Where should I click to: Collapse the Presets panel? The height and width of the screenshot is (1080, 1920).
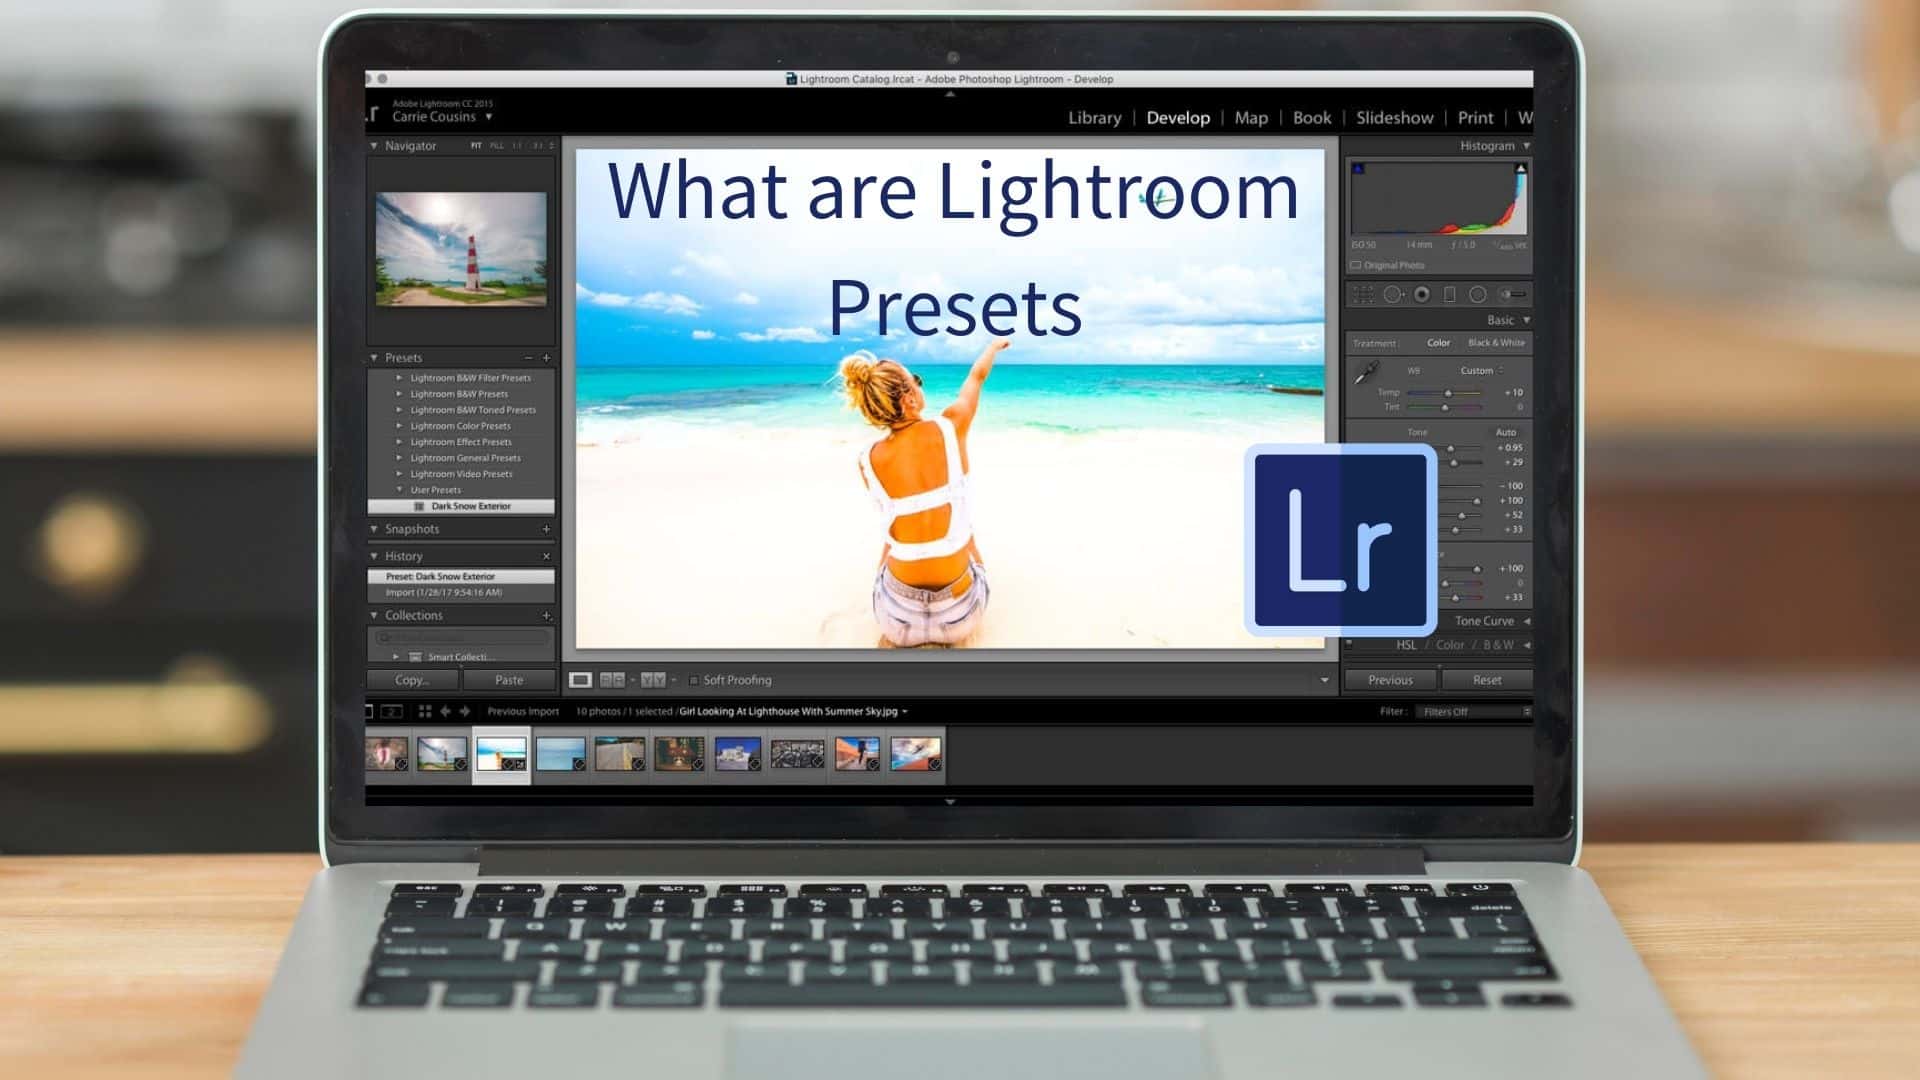pyautogui.click(x=374, y=358)
